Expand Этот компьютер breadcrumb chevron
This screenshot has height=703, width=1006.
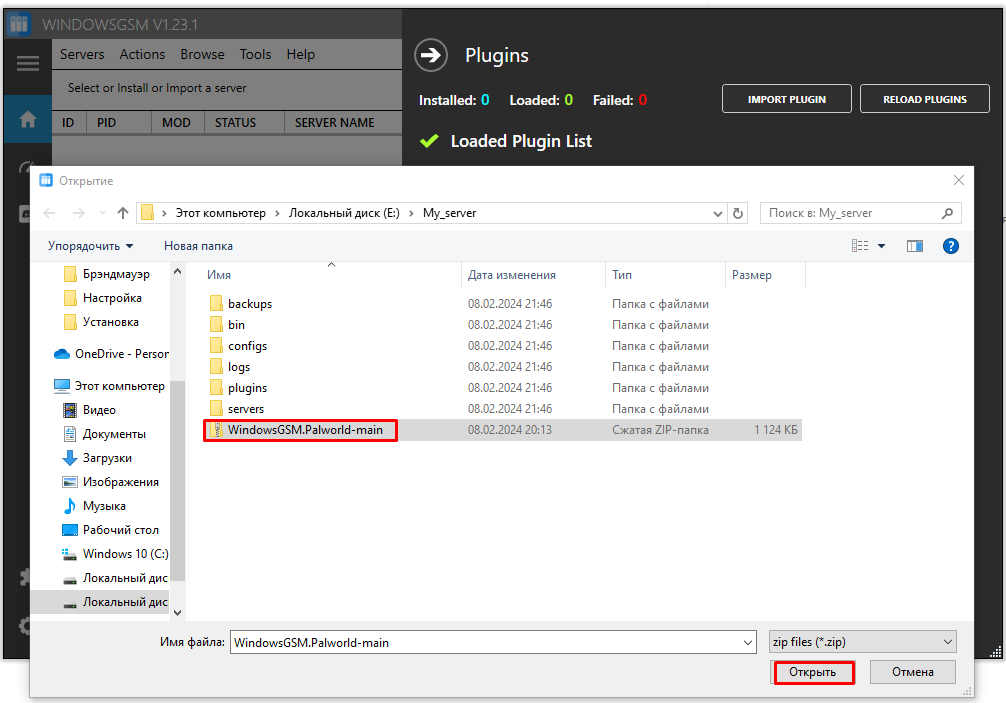[277, 213]
